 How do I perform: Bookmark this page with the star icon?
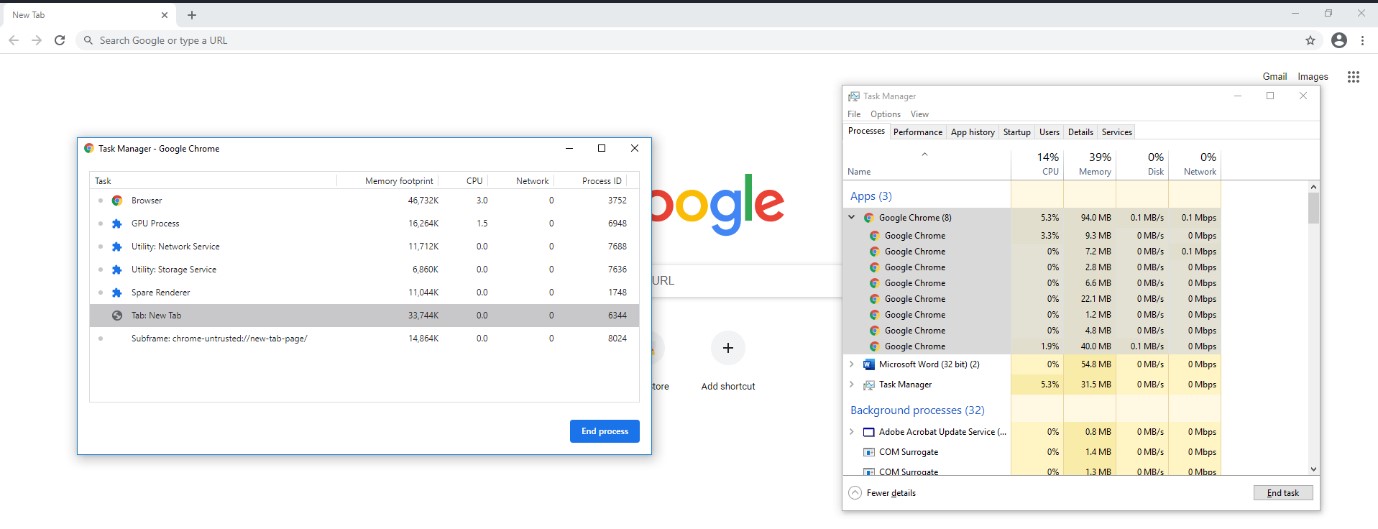coord(1310,40)
